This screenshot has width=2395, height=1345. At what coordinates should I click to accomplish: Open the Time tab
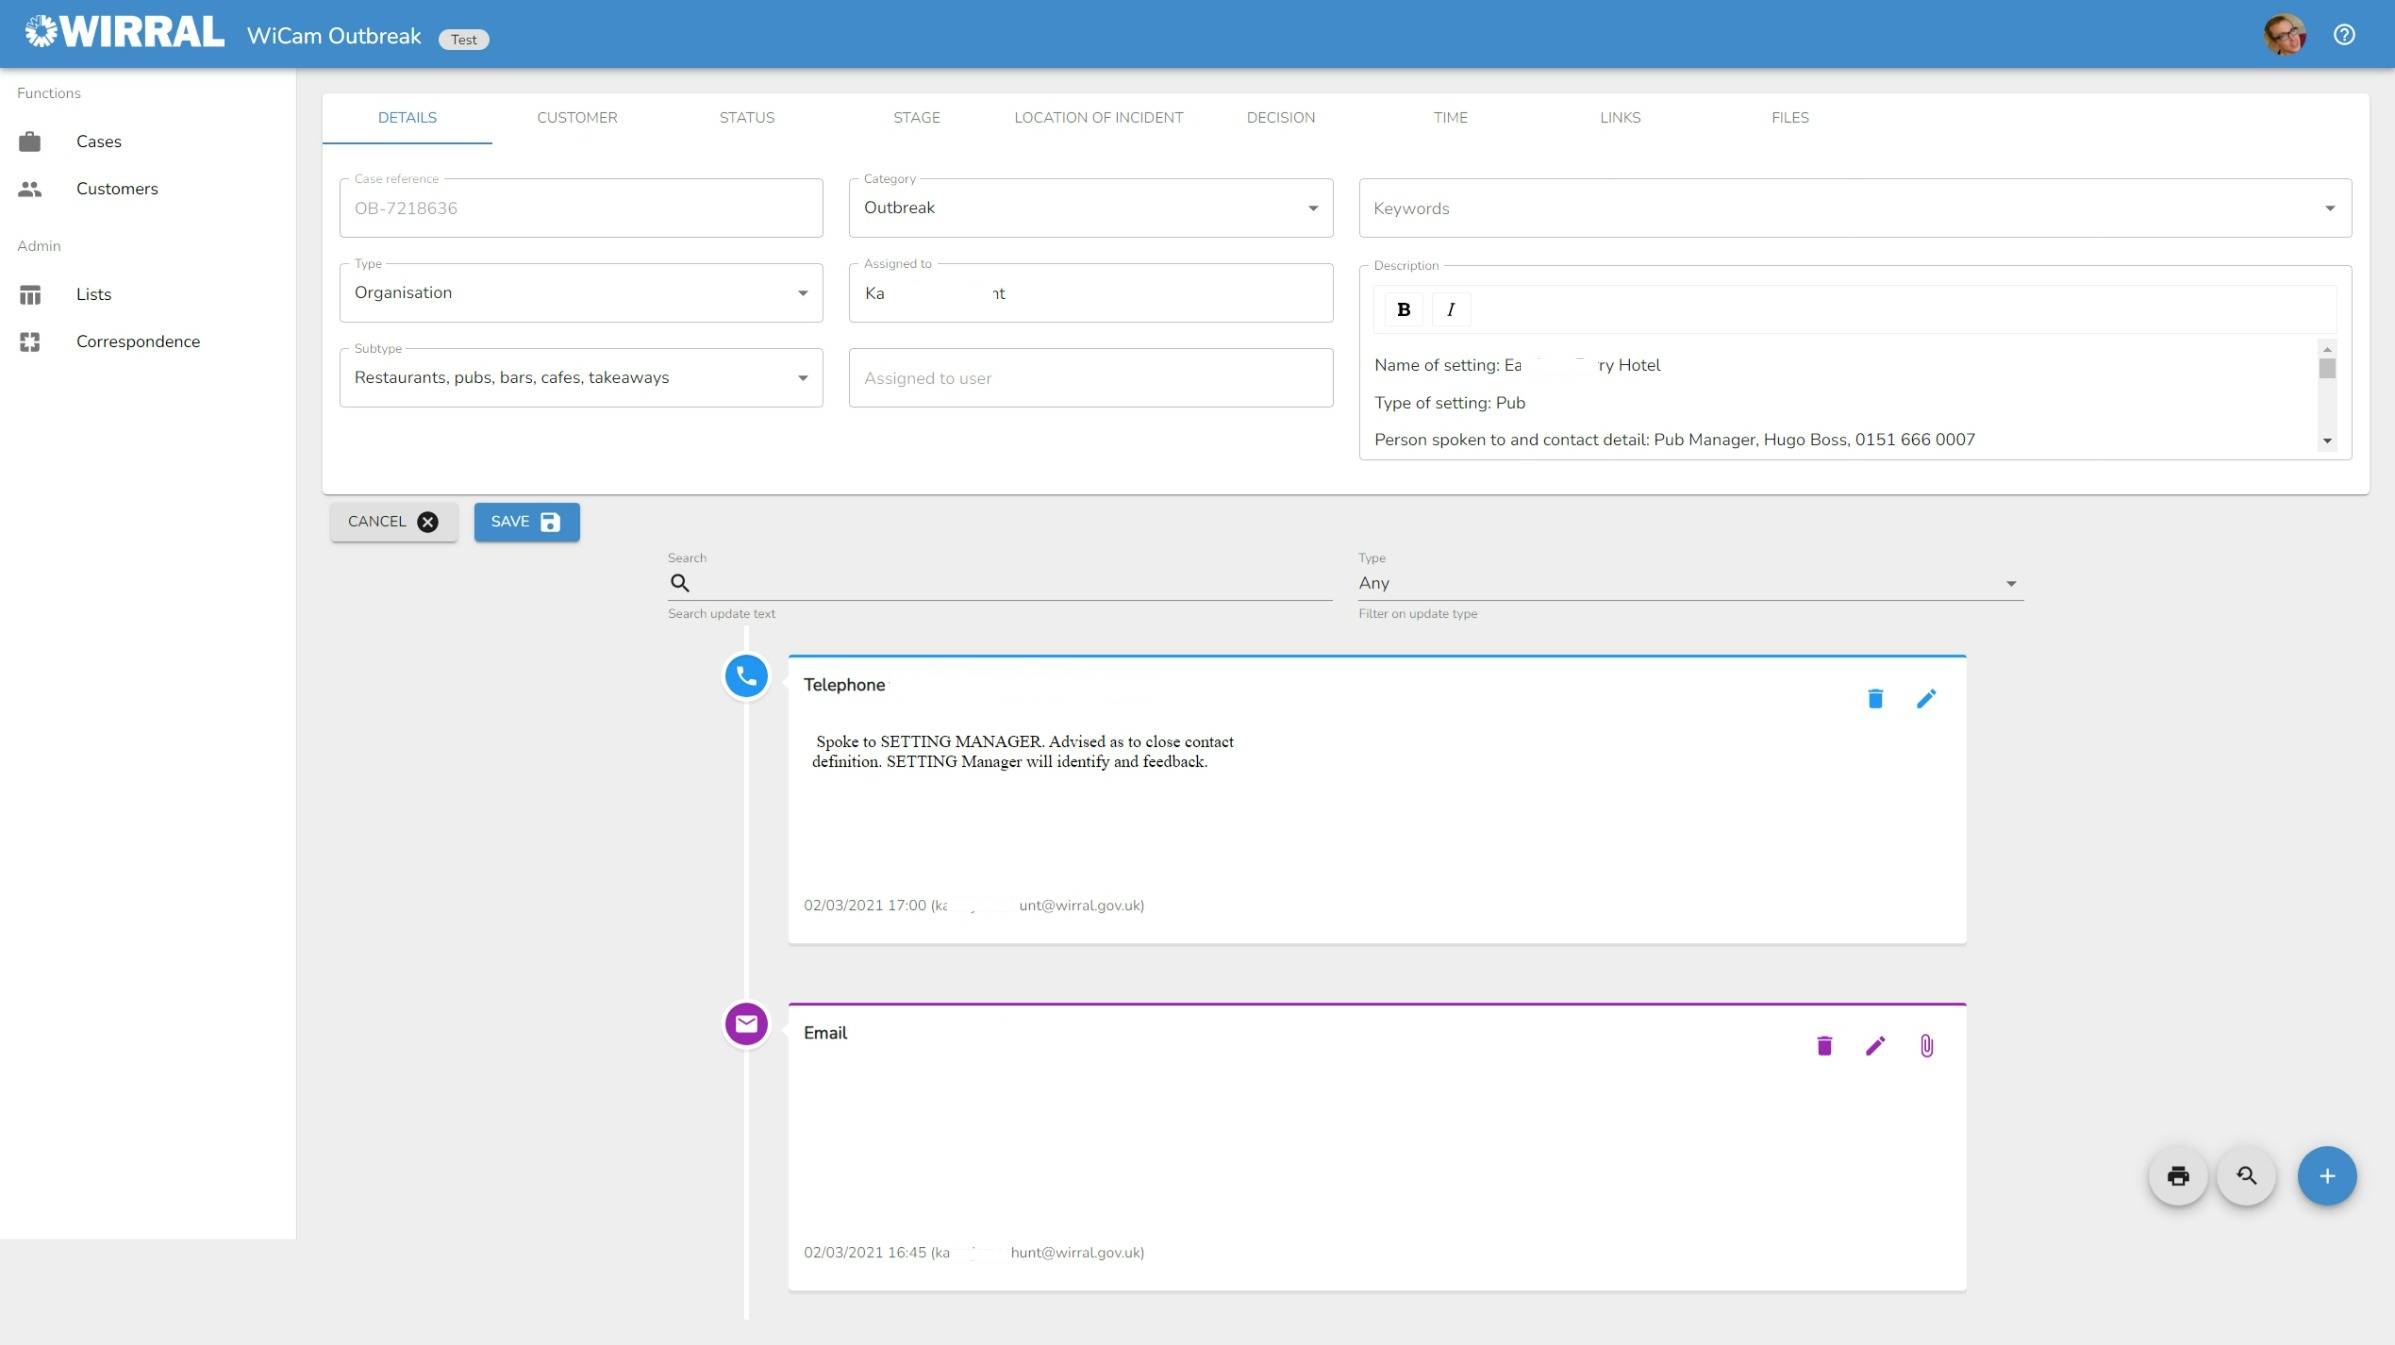1451,117
